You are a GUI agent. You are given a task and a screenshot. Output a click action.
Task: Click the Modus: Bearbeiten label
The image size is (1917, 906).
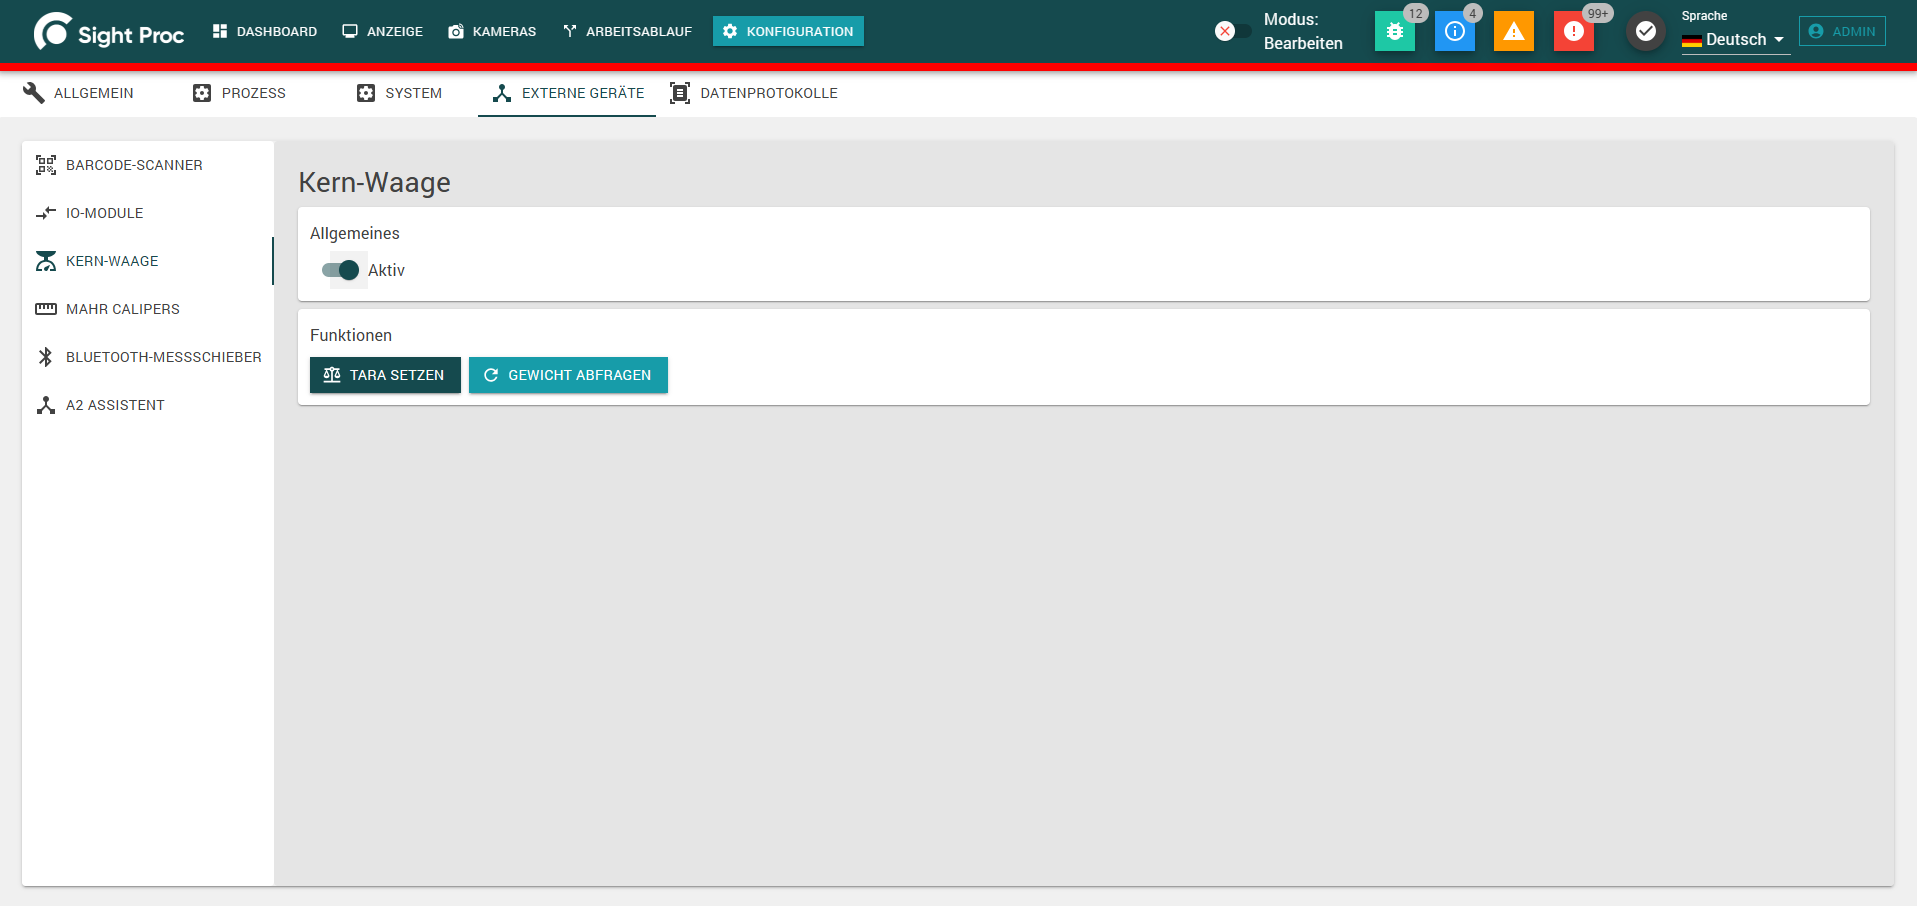(x=1303, y=31)
